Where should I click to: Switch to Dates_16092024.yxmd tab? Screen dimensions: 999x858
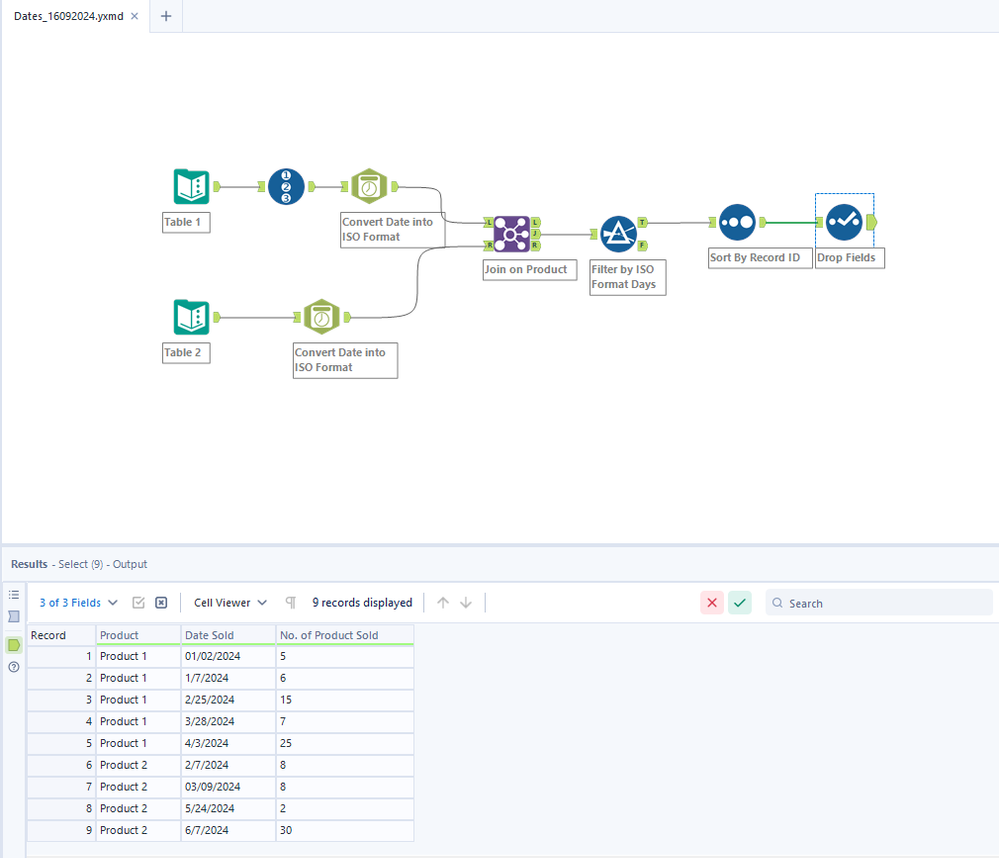point(69,16)
